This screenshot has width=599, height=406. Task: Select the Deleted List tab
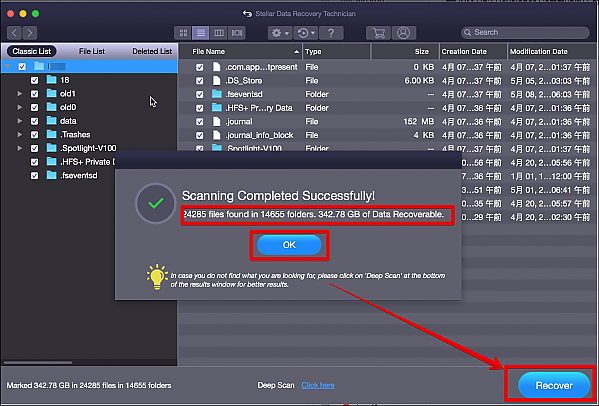(152, 51)
